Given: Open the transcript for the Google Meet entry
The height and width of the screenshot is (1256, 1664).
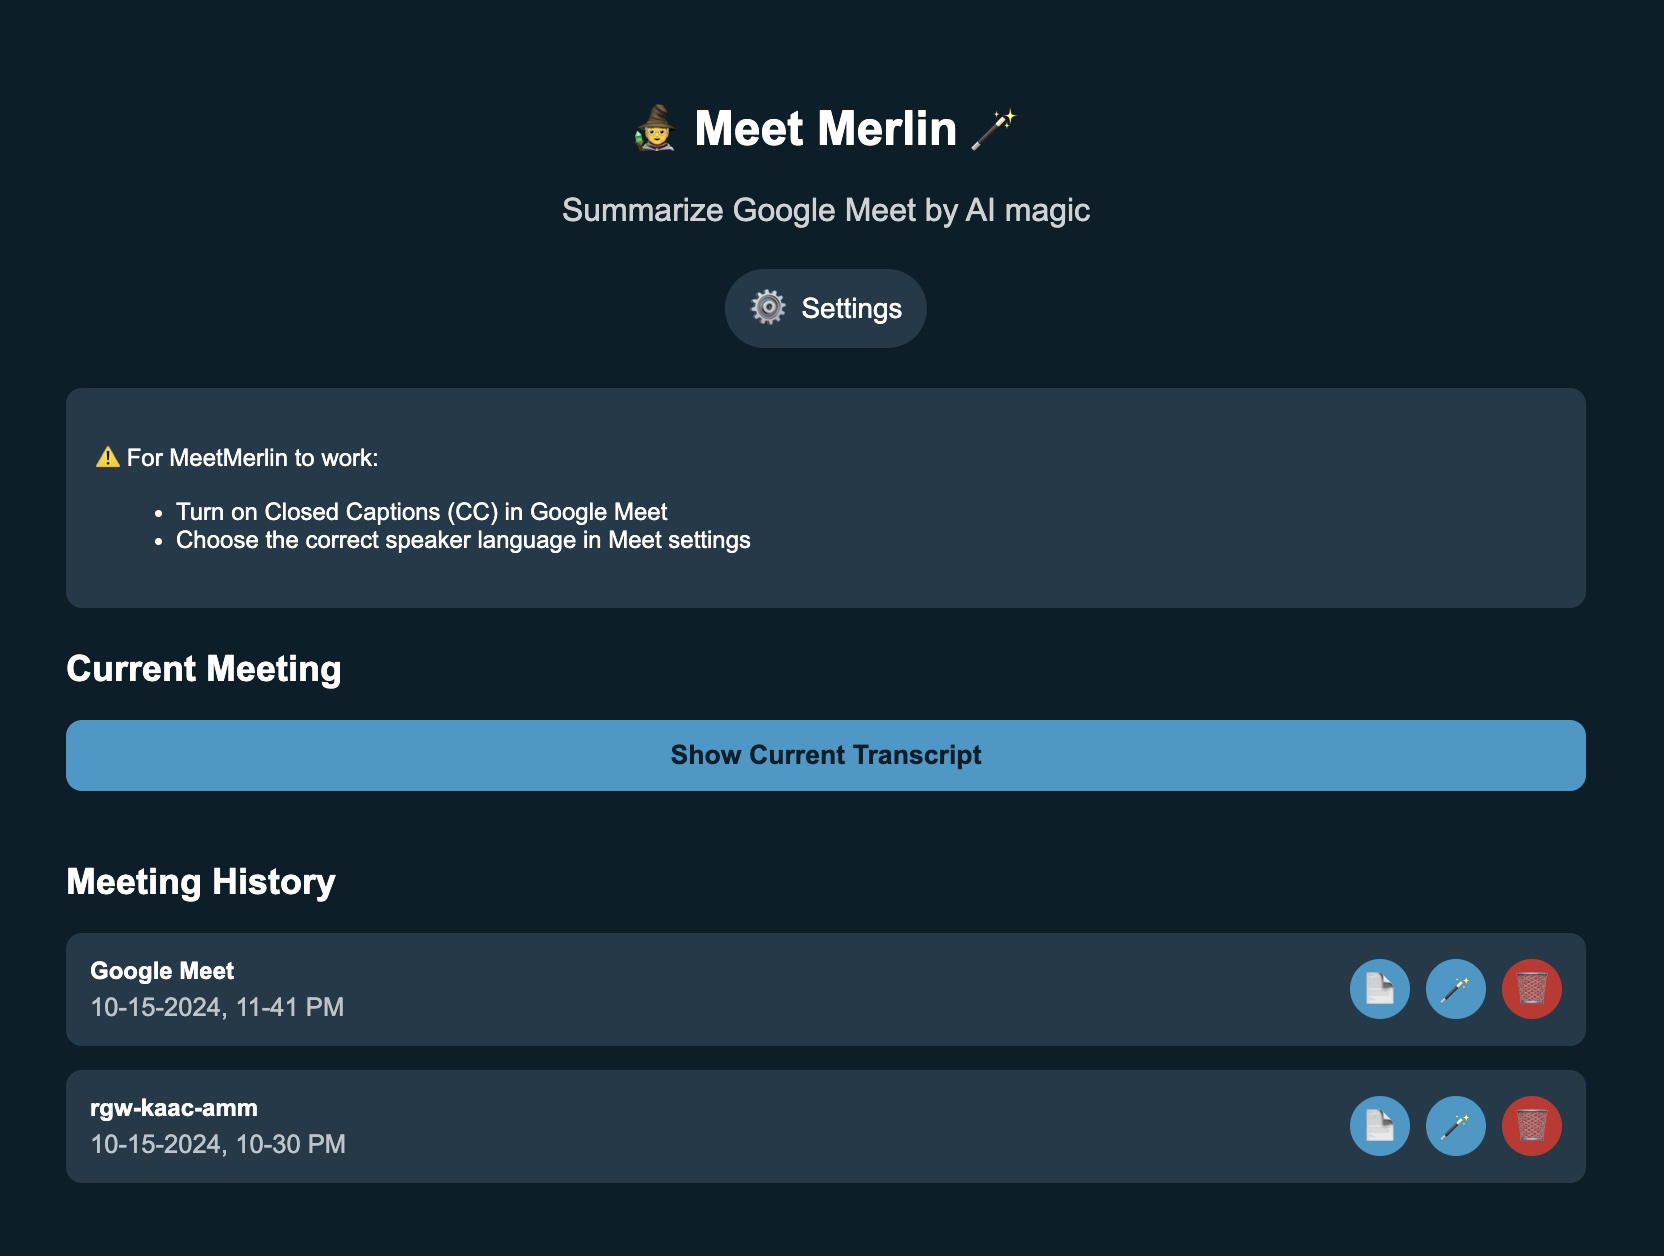Looking at the screenshot, I should point(1379,989).
